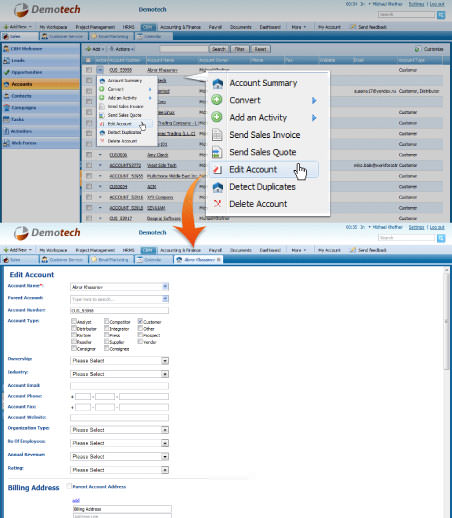Open the Dashboard menu in Edit Account screen

[x=270, y=250]
